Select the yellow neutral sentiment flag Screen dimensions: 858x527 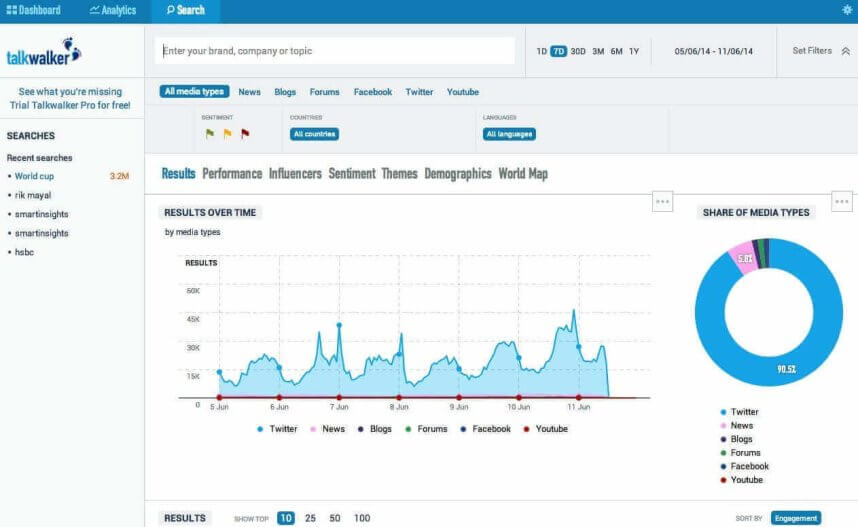(x=227, y=134)
